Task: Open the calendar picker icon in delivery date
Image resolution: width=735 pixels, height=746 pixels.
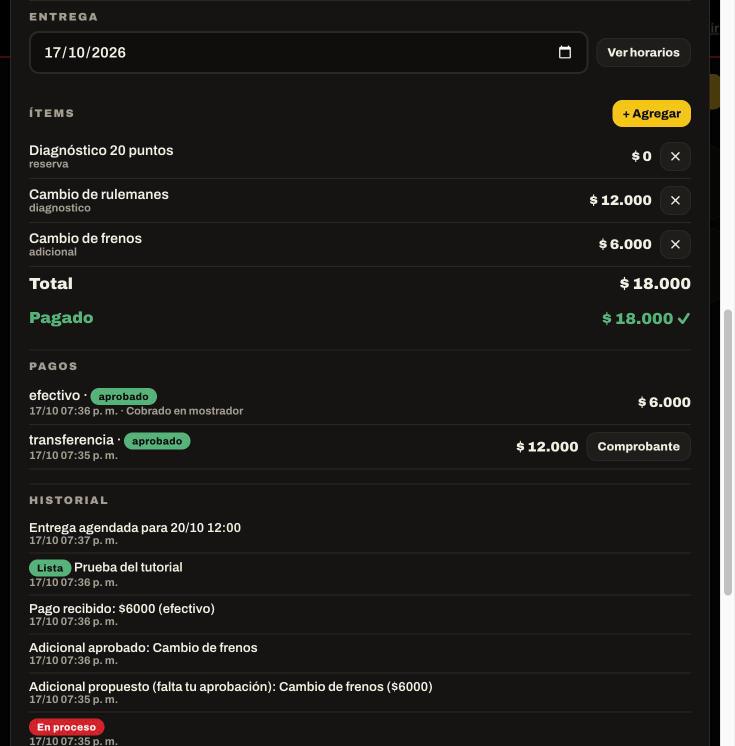Action: point(564,52)
